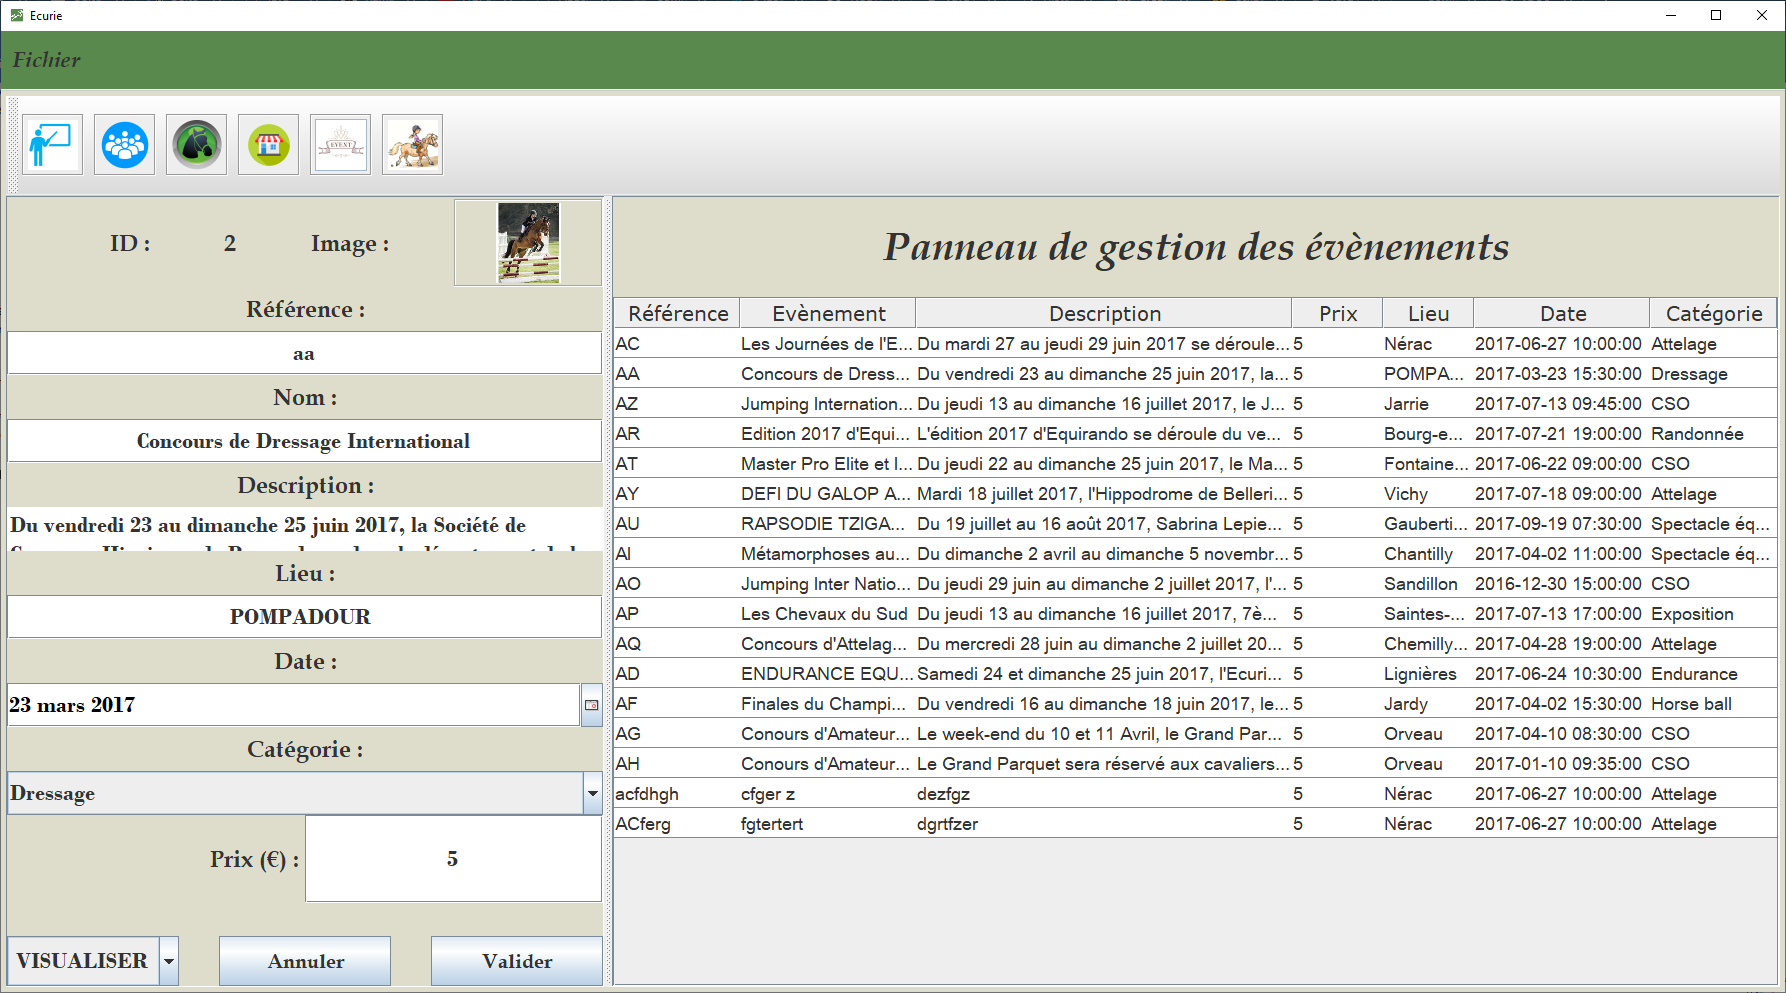1786x993 pixels.
Task: Click the instructor whiteboard toolbar icon
Action: 52,145
